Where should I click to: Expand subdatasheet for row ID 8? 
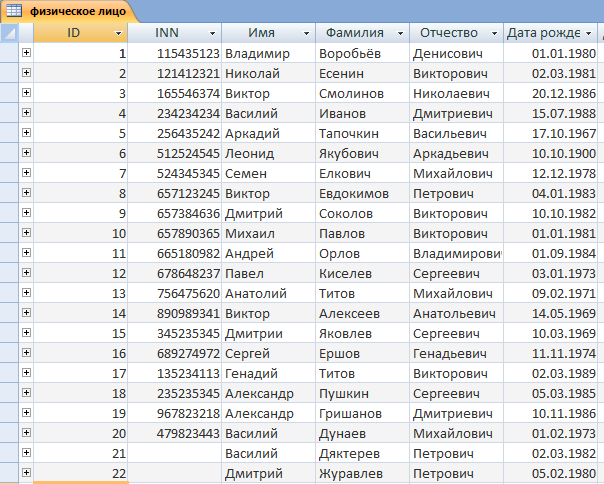(x=26, y=192)
